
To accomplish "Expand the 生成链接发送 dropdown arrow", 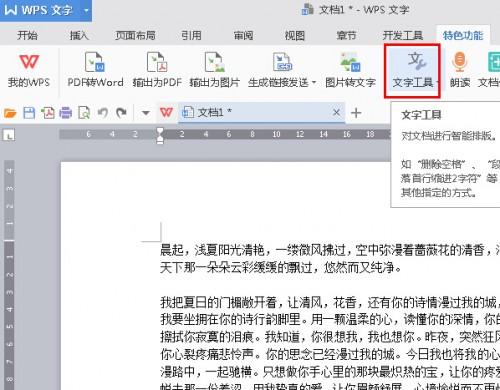I will coord(314,82).
